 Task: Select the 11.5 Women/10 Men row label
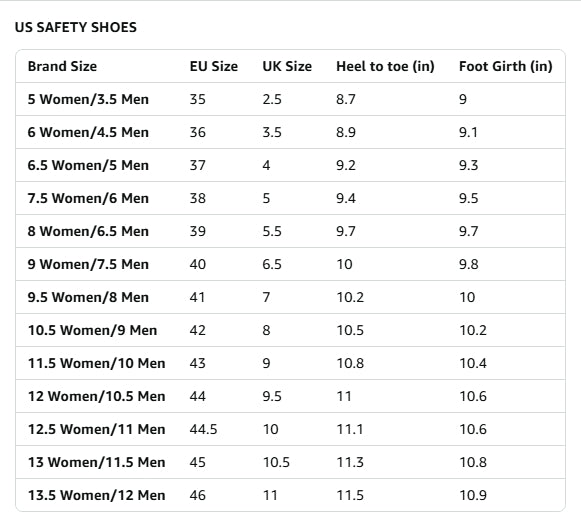96,363
